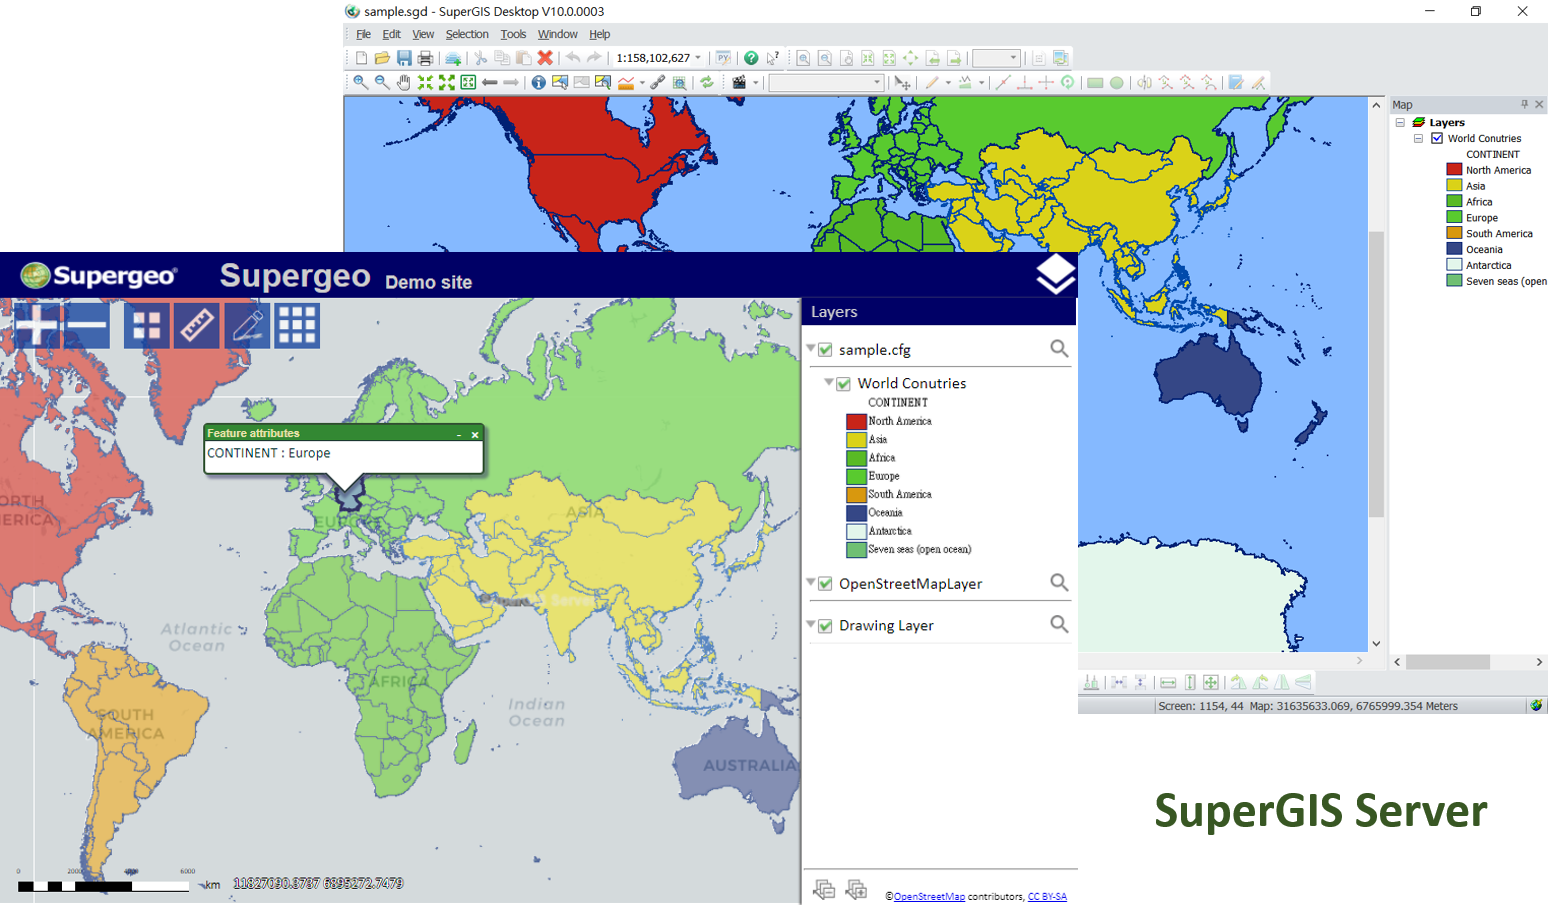
Task: Open the OpenStreetMap contributors link
Action: click(x=929, y=897)
